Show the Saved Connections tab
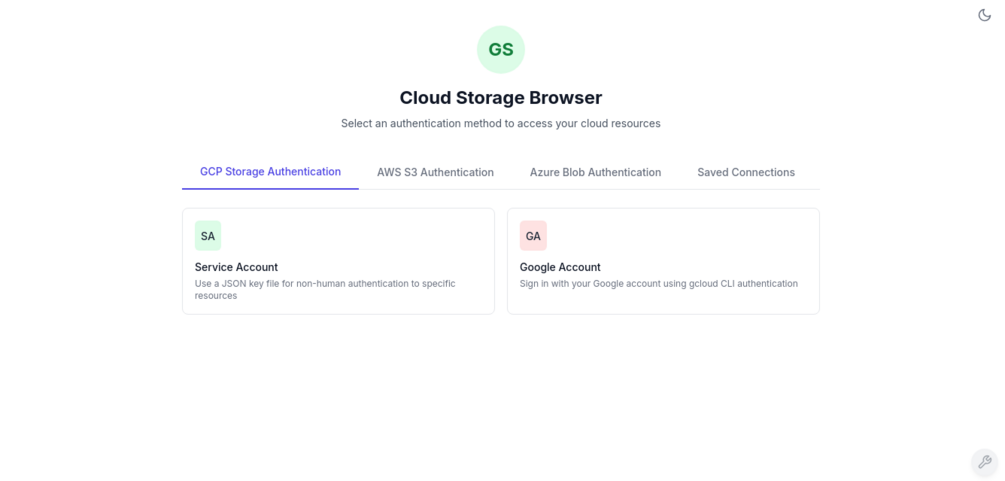 746,172
